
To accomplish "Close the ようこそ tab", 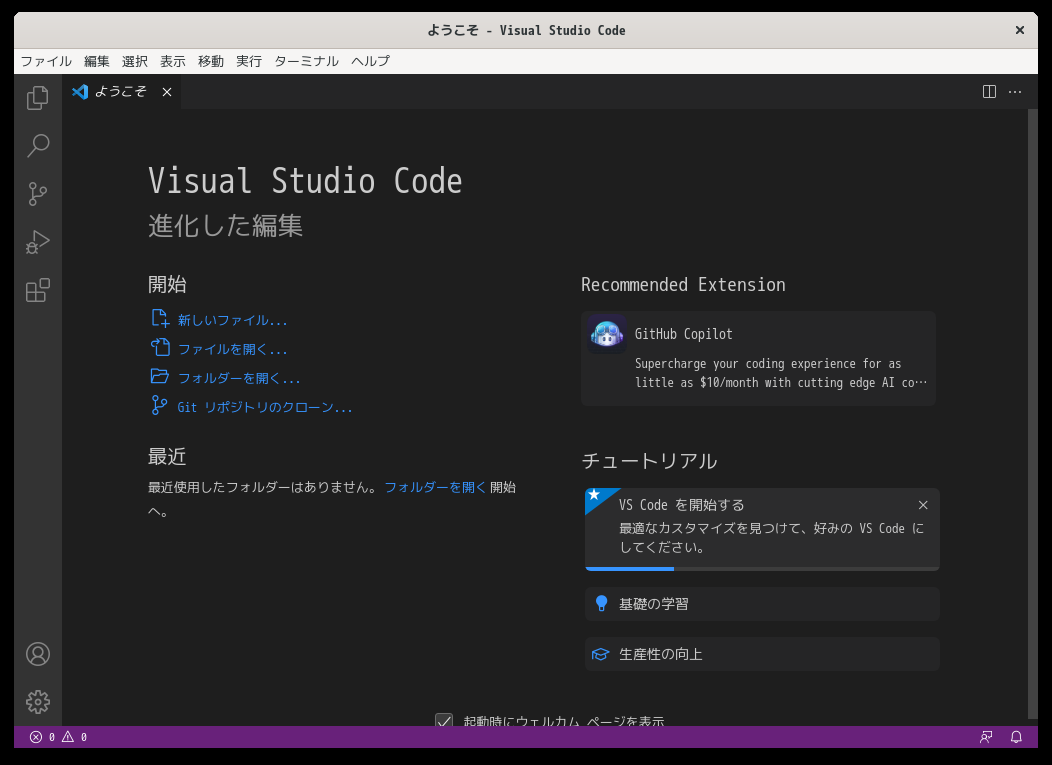I will pos(167,92).
